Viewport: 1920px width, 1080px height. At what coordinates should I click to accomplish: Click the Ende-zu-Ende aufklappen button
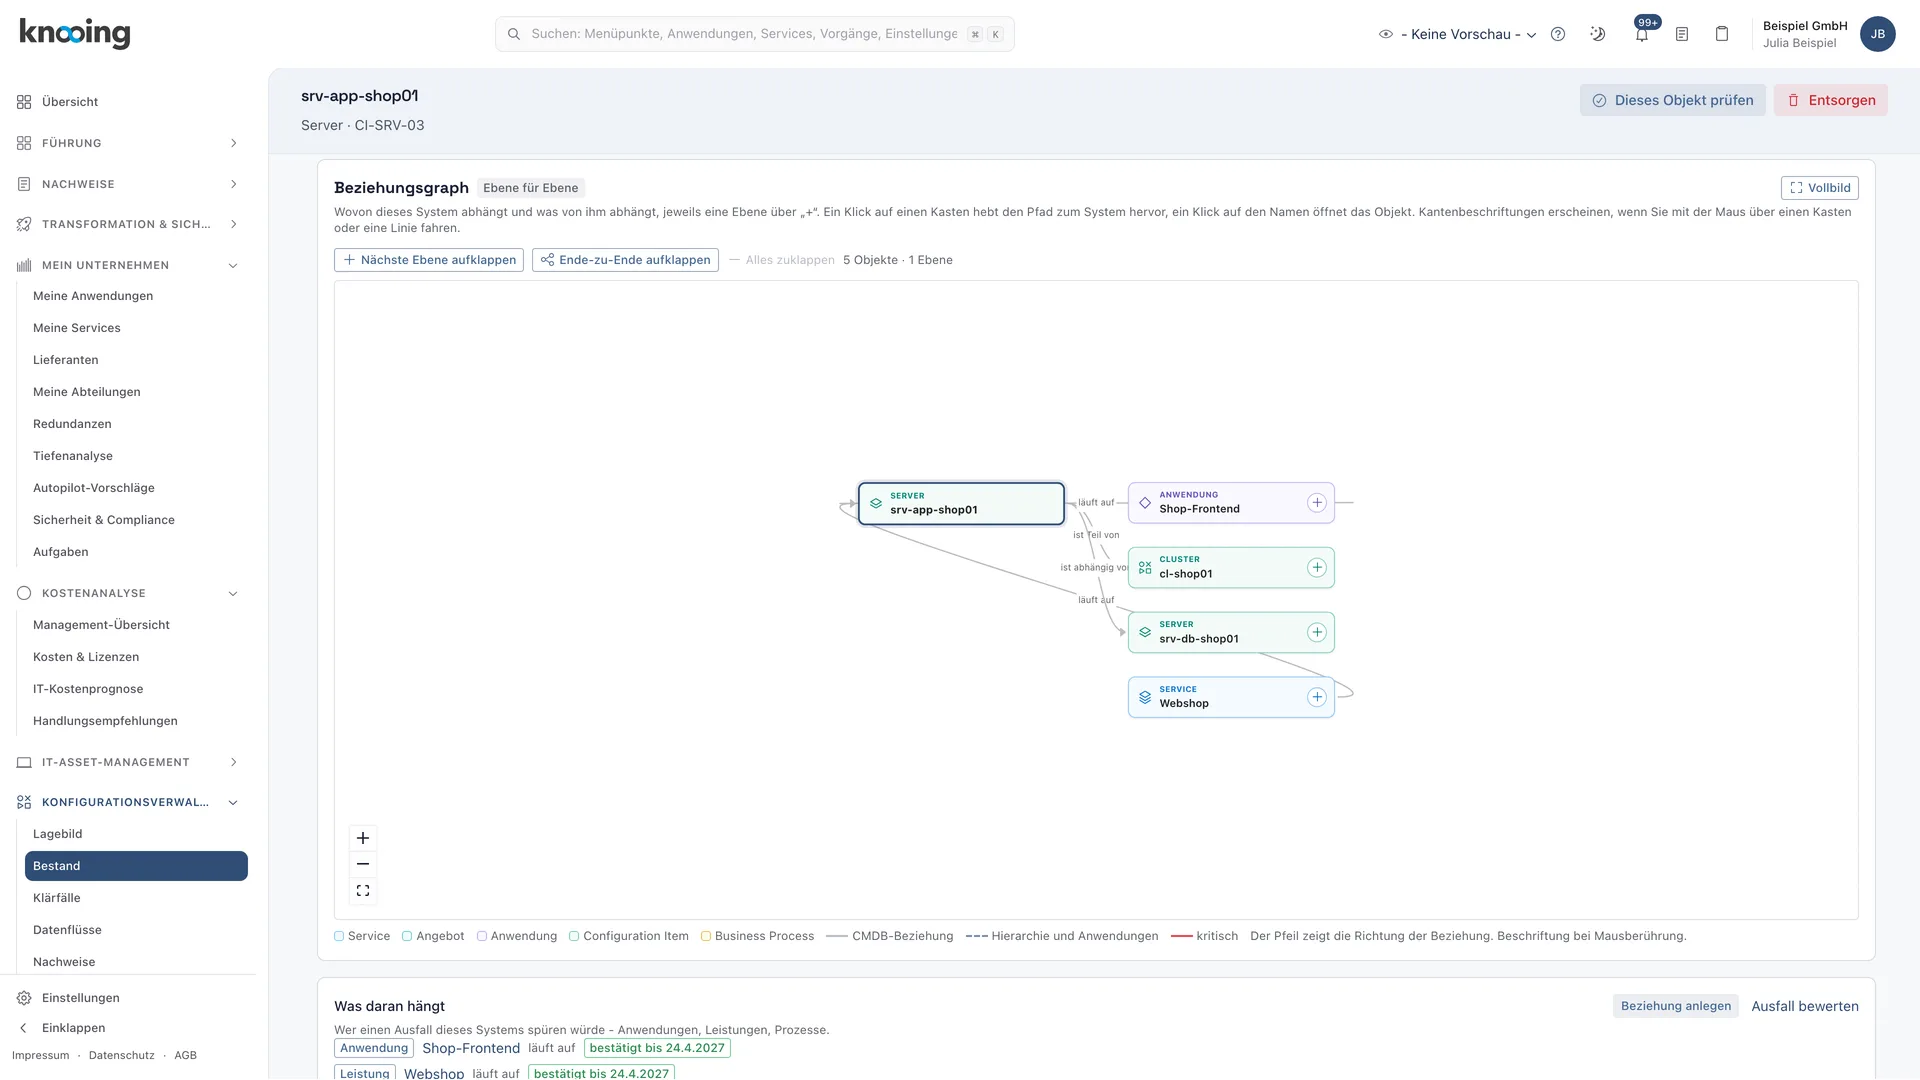tap(625, 260)
